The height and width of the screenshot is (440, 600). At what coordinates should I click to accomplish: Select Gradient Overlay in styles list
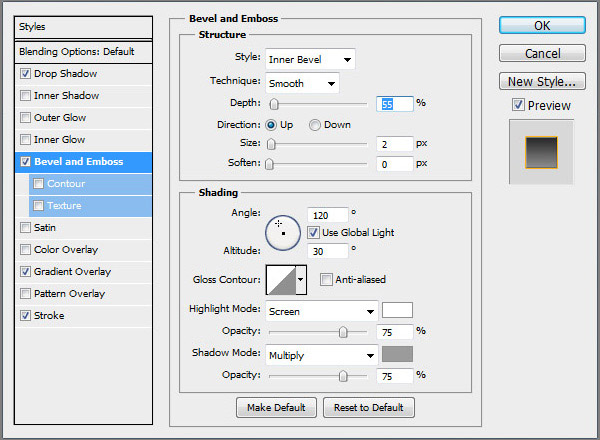tap(72, 272)
